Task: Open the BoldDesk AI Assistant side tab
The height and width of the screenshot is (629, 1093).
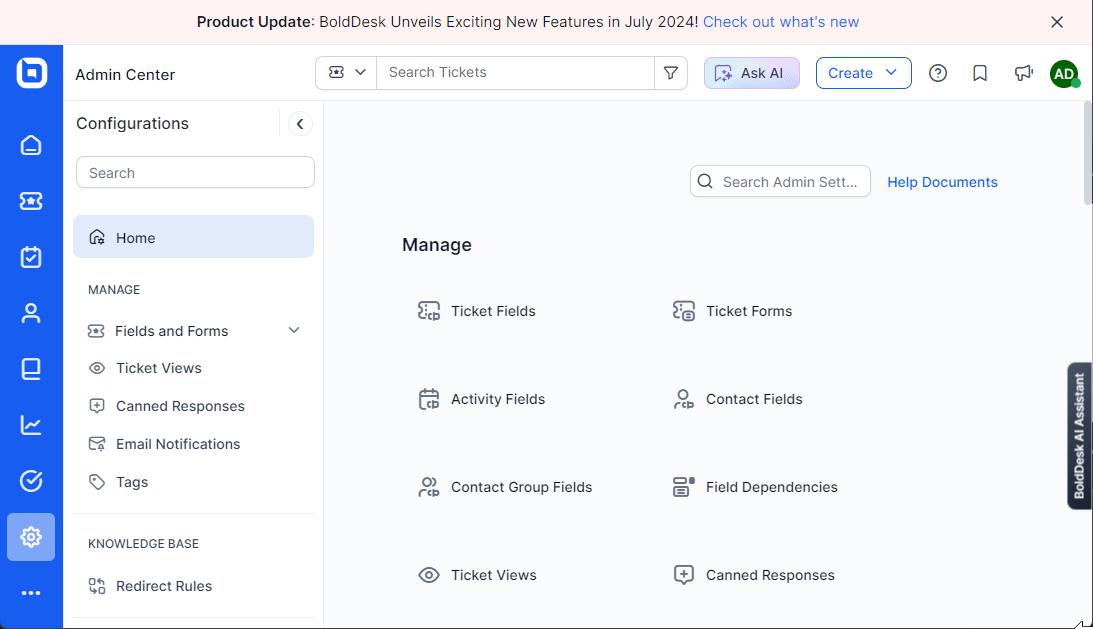Action: click(1079, 436)
